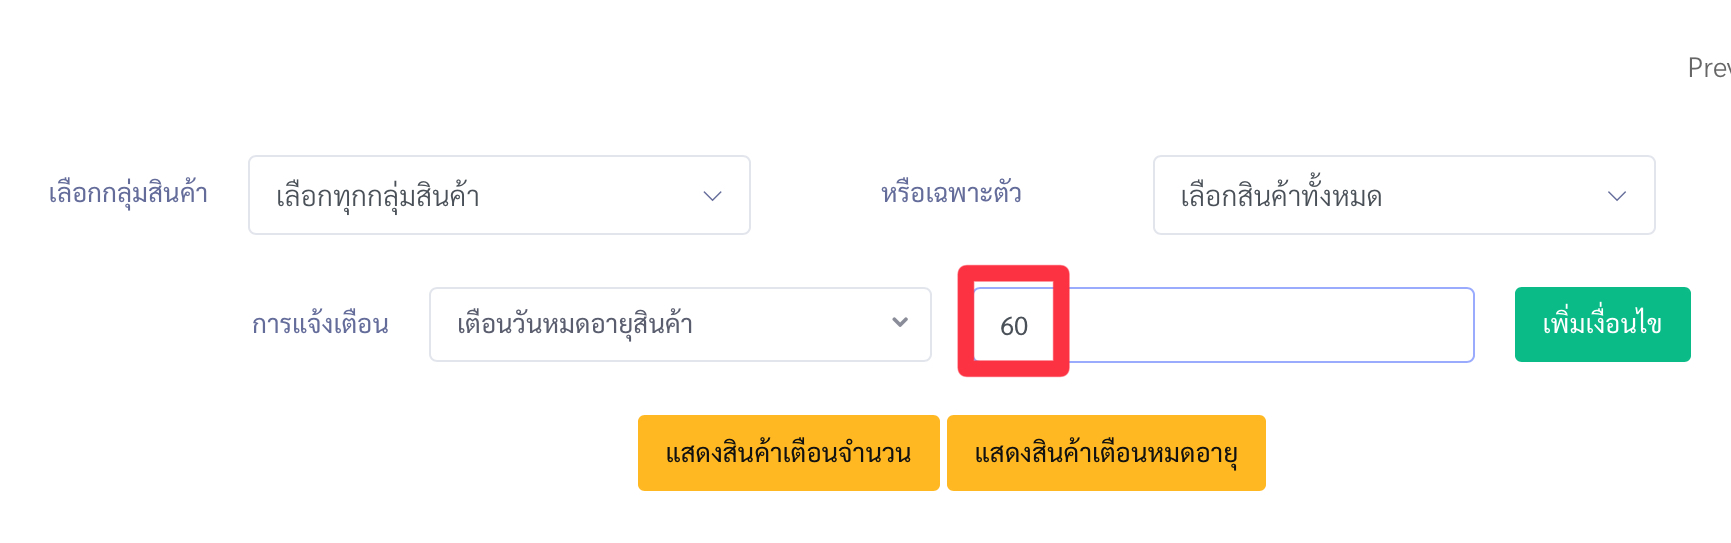
Task: Open the เลือกทุกกลุ่มสินค้า product group dropdown
Action: coord(499,195)
